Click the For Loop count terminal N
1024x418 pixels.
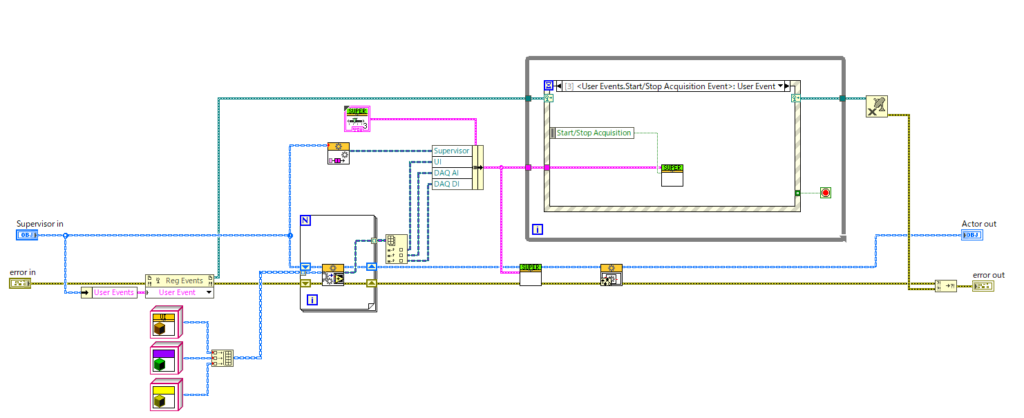tap(306, 221)
